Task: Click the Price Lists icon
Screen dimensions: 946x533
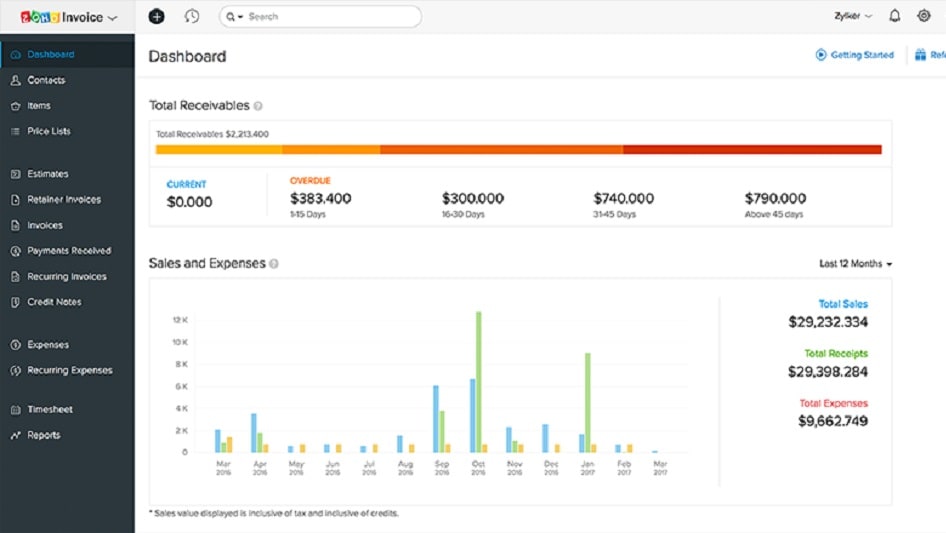Action: coord(16,132)
